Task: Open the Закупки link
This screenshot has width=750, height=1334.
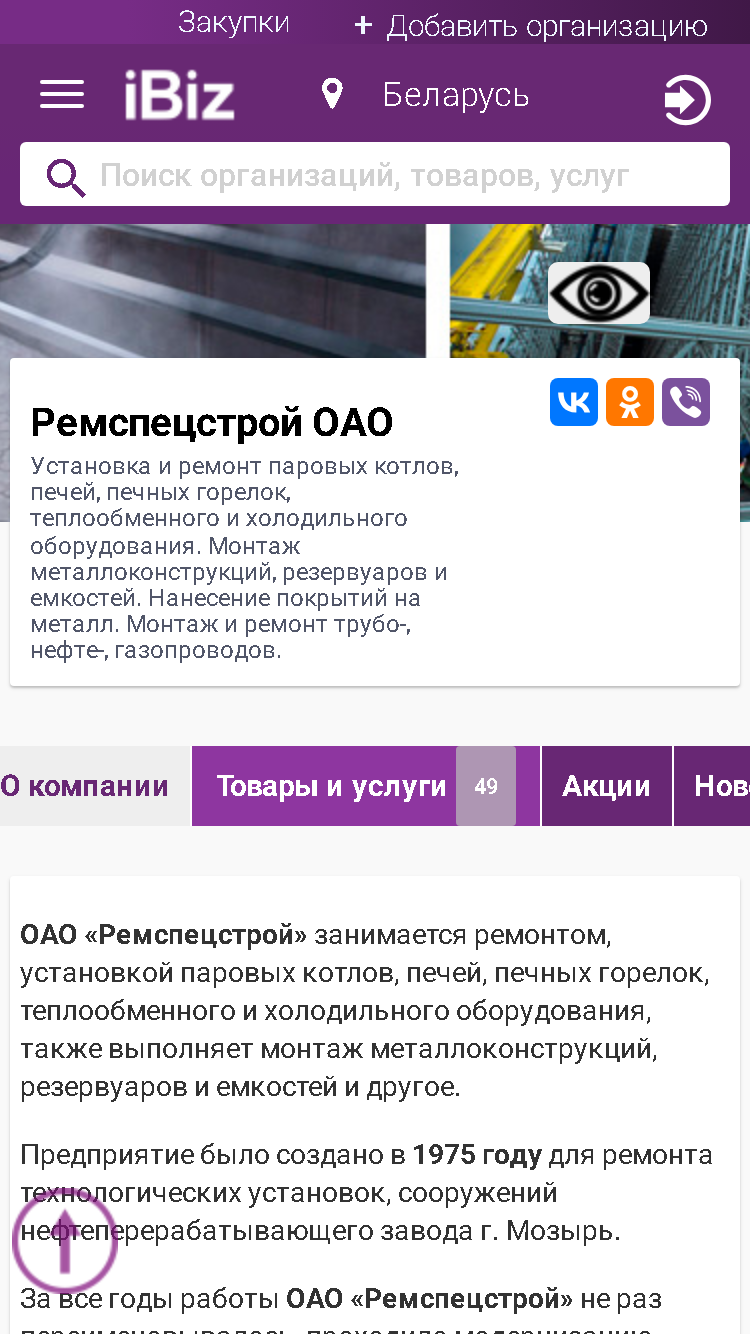Action: pos(234,23)
